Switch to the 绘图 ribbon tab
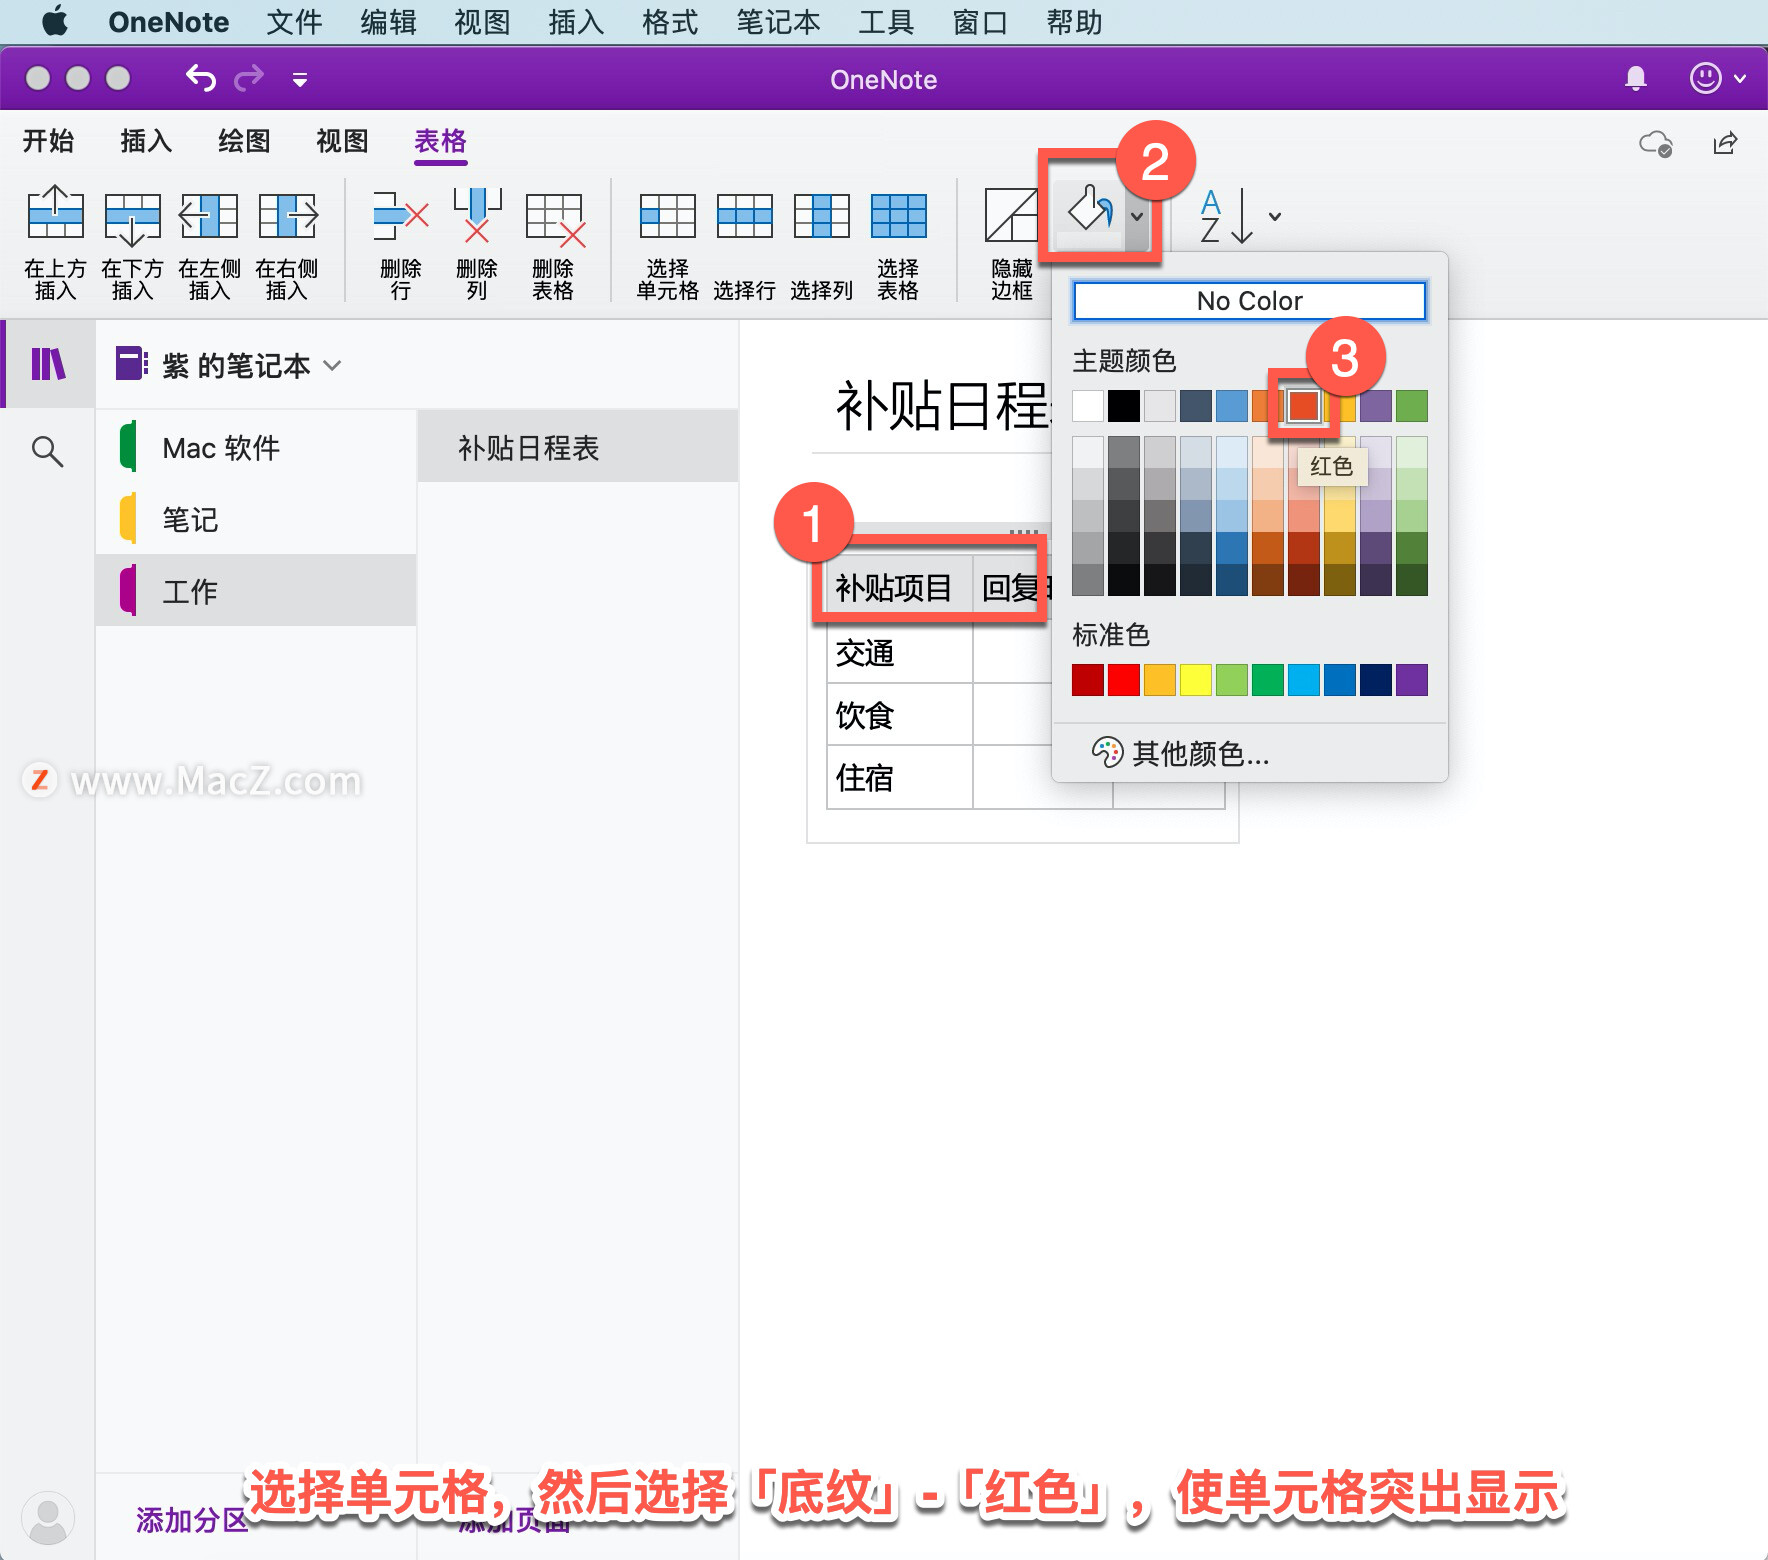Image resolution: width=1768 pixels, height=1560 pixels. click(244, 141)
